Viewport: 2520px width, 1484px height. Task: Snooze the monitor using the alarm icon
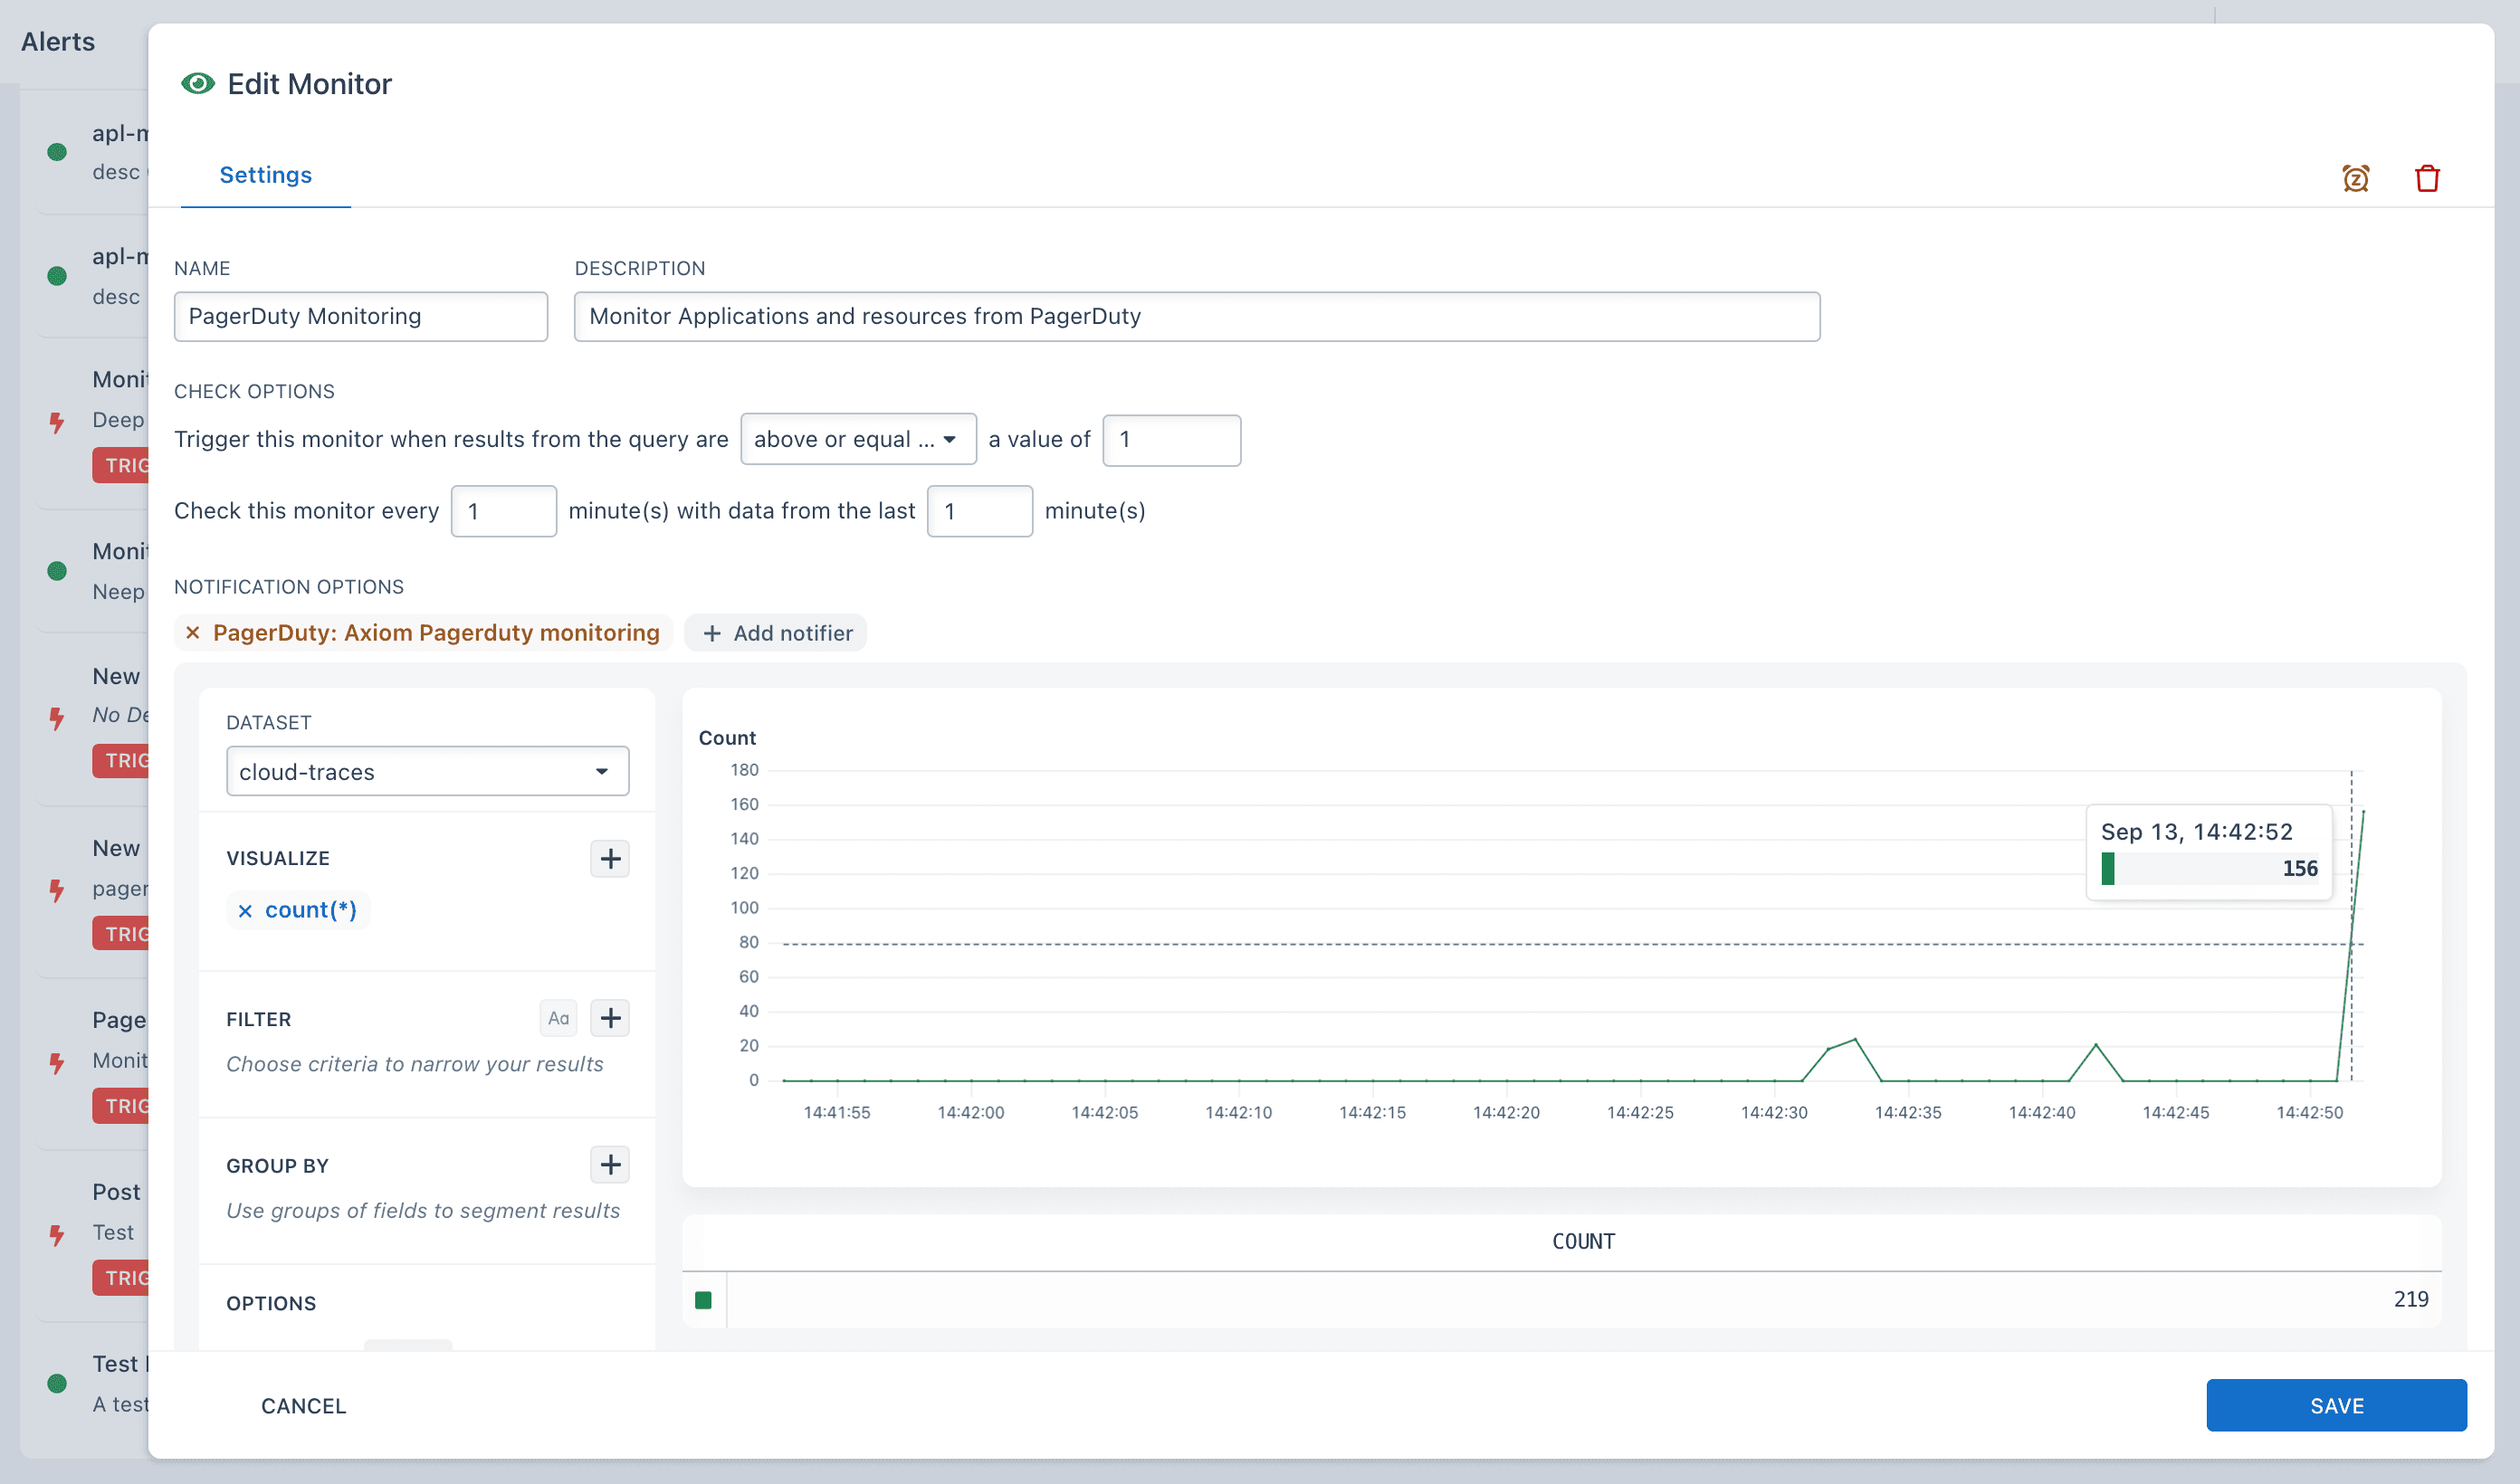pos(2357,177)
